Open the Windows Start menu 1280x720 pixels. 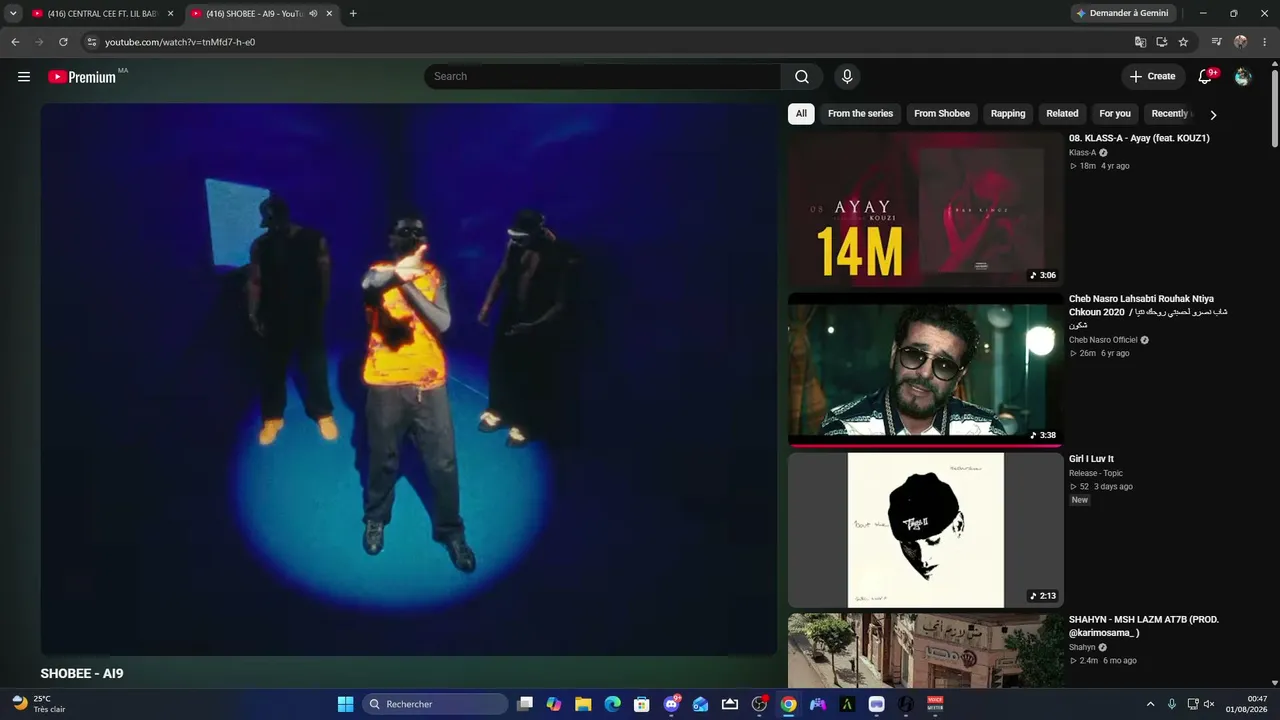pyautogui.click(x=345, y=704)
